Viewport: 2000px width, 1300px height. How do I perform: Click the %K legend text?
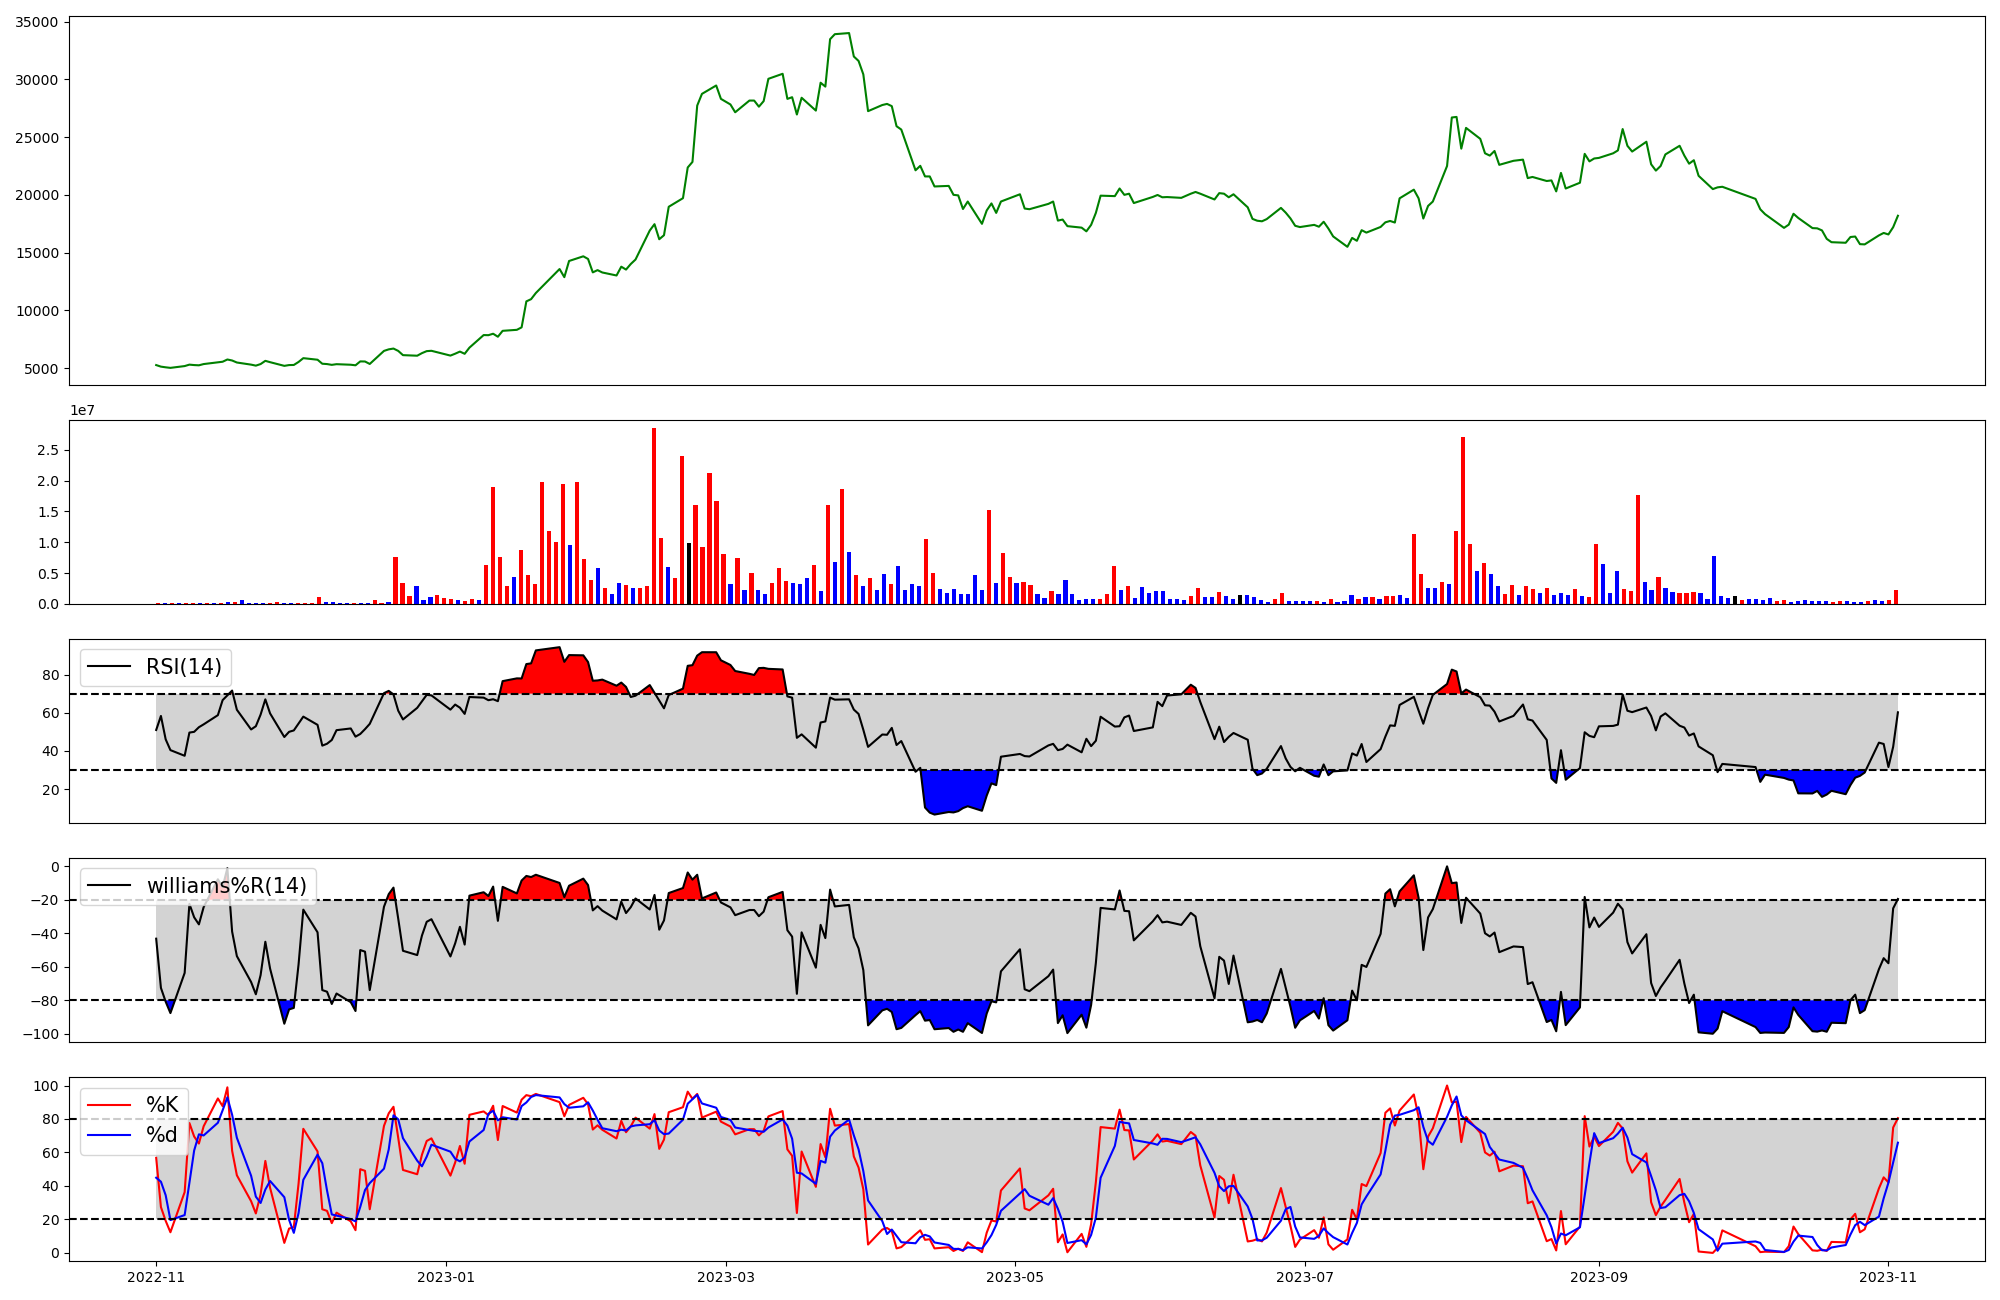(x=162, y=1105)
